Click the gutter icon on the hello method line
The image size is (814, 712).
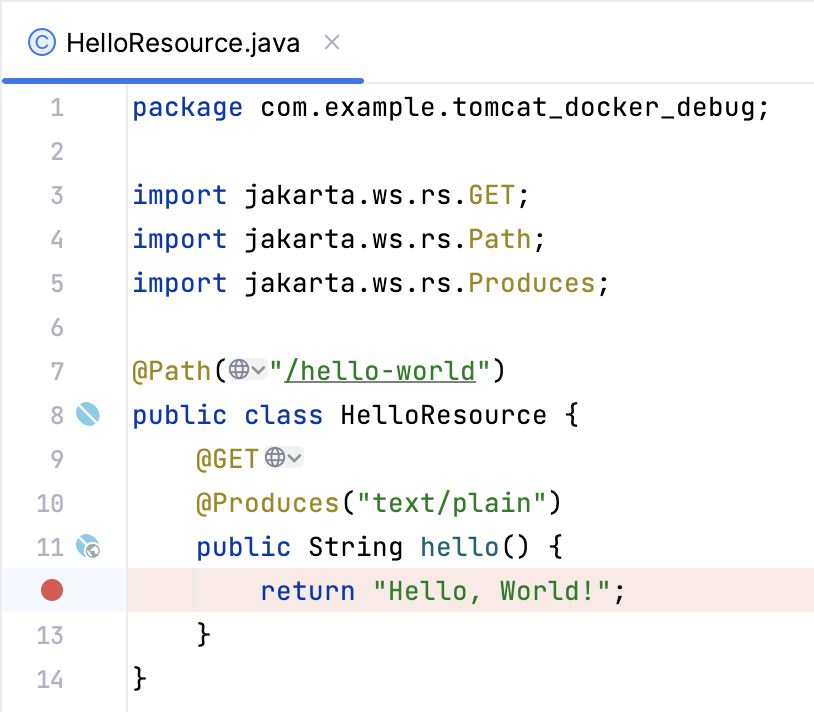coord(87,547)
